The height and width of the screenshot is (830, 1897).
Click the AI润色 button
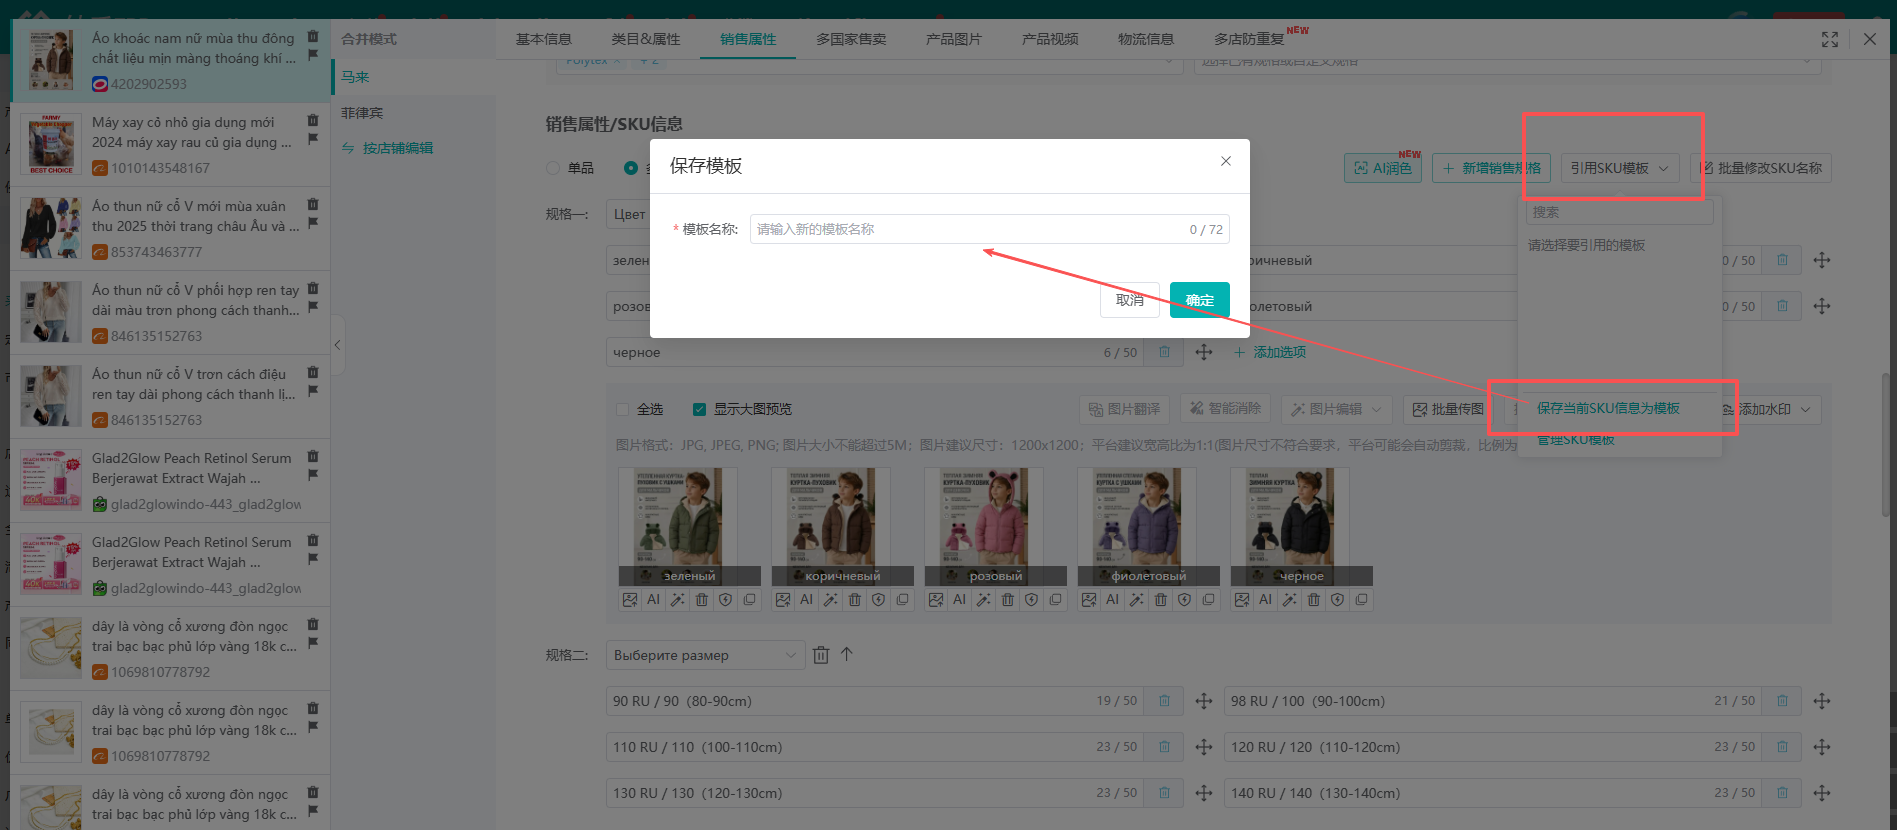pyautogui.click(x=1383, y=168)
